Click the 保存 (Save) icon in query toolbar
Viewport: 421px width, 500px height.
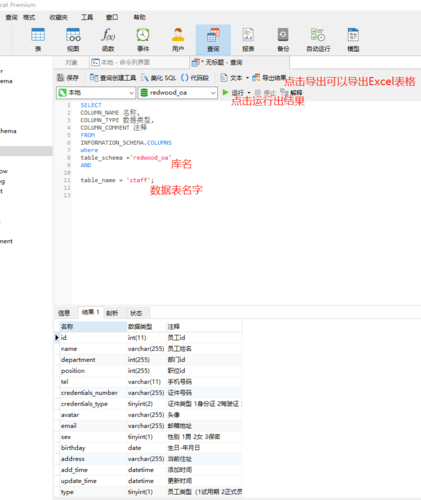(x=68, y=78)
